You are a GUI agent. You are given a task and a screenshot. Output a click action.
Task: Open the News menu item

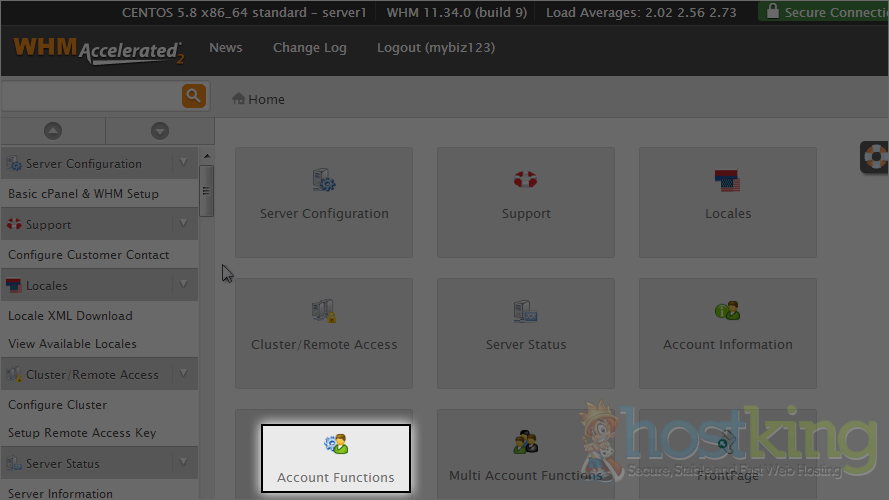[x=225, y=48]
